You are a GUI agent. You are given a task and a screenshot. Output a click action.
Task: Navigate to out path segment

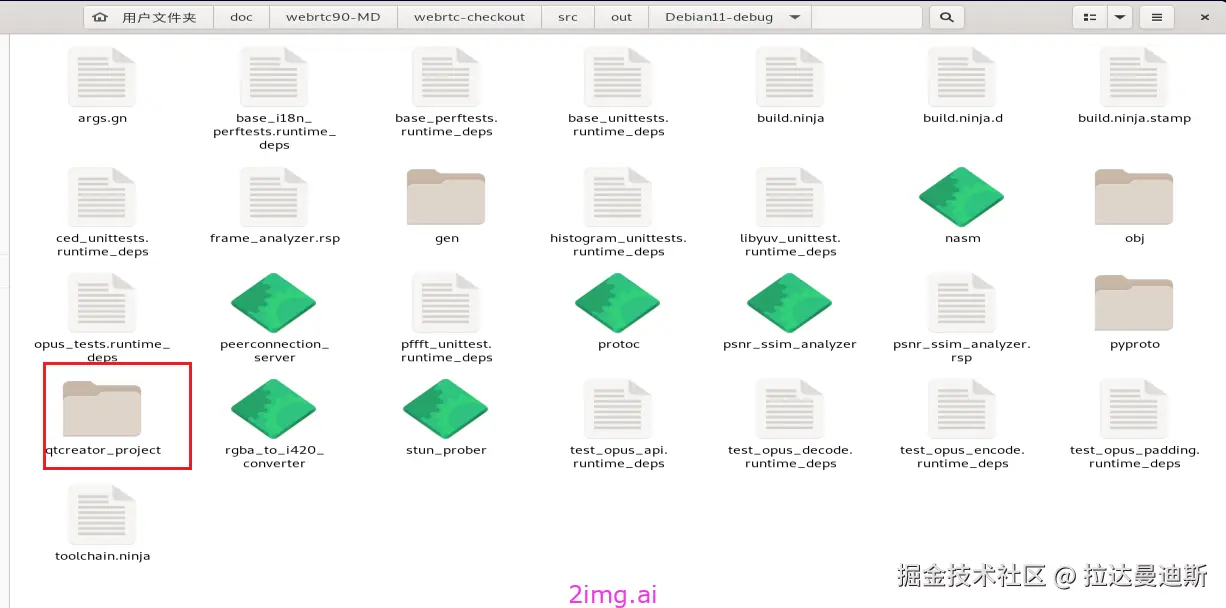pos(622,17)
